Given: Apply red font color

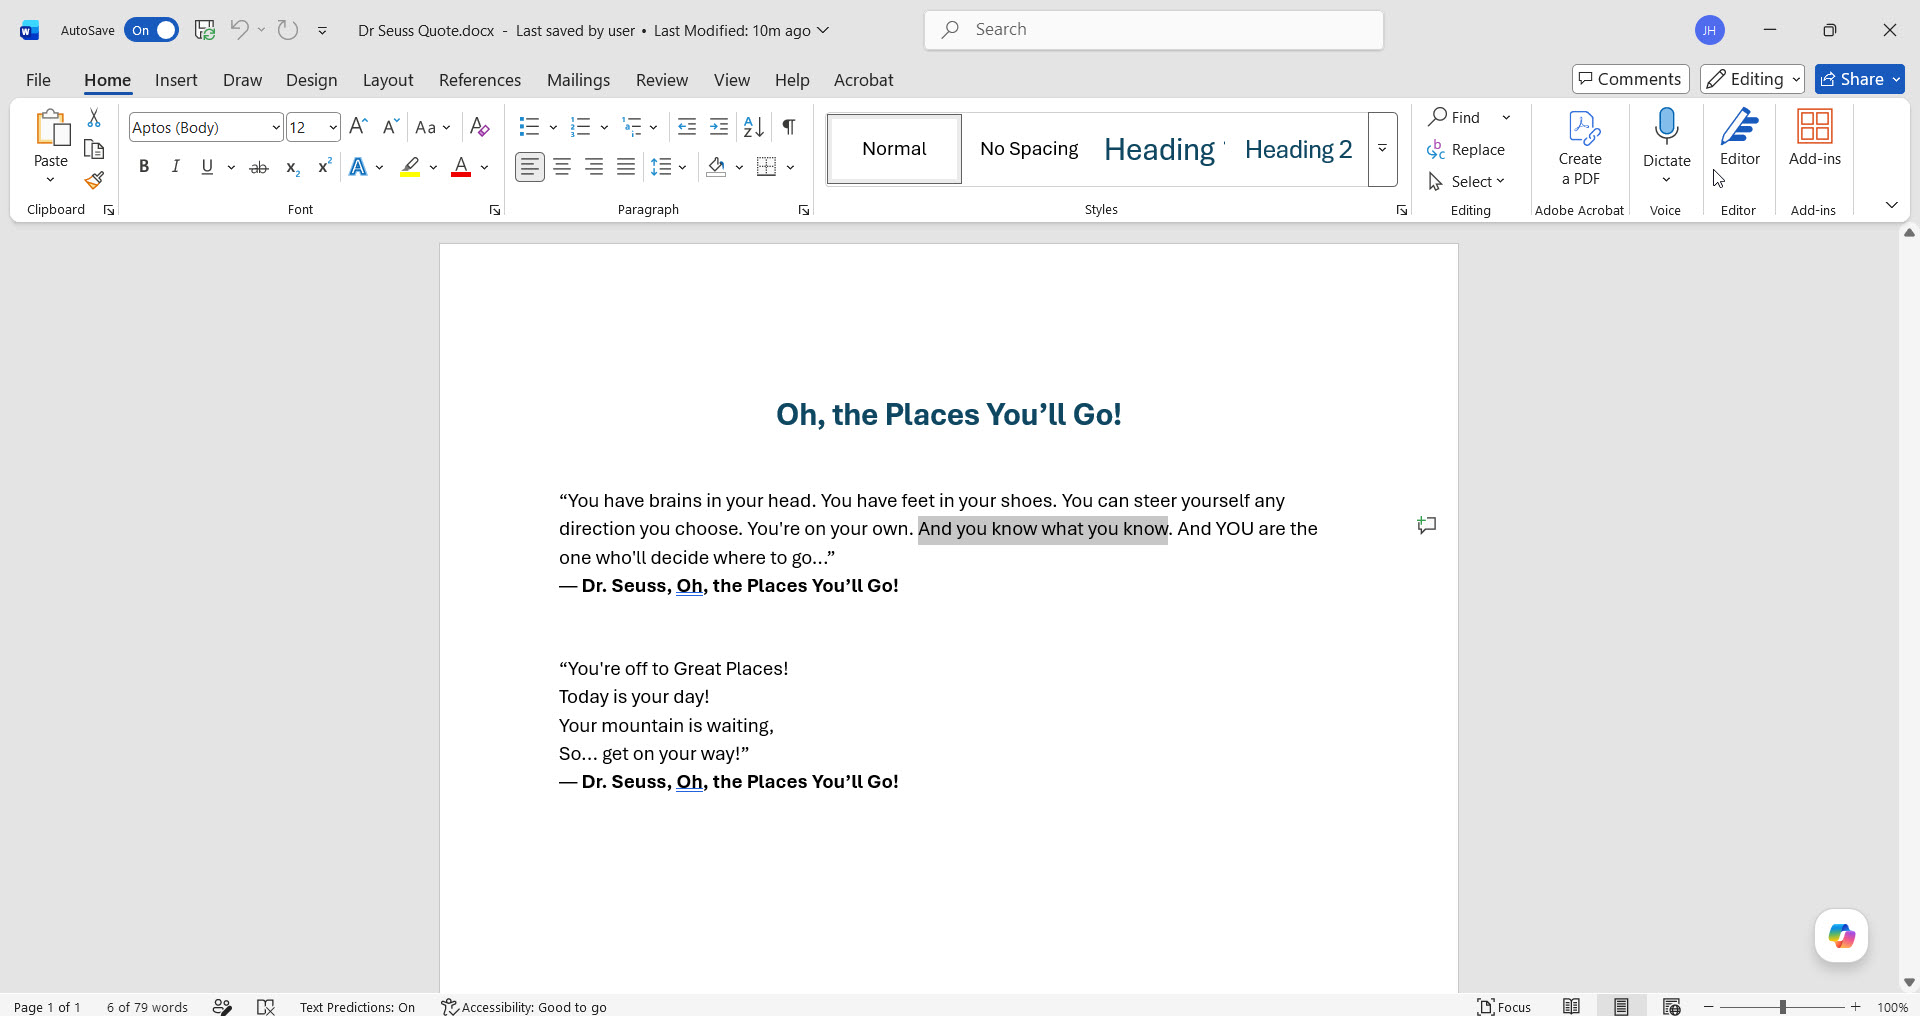Looking at the screenshot, I should tap(461, 167).
